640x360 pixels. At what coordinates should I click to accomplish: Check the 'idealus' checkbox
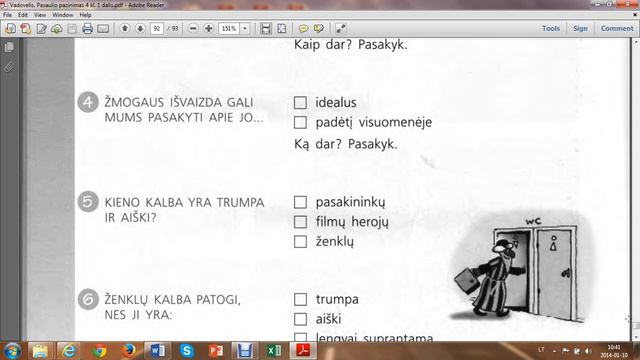[300, 102]
